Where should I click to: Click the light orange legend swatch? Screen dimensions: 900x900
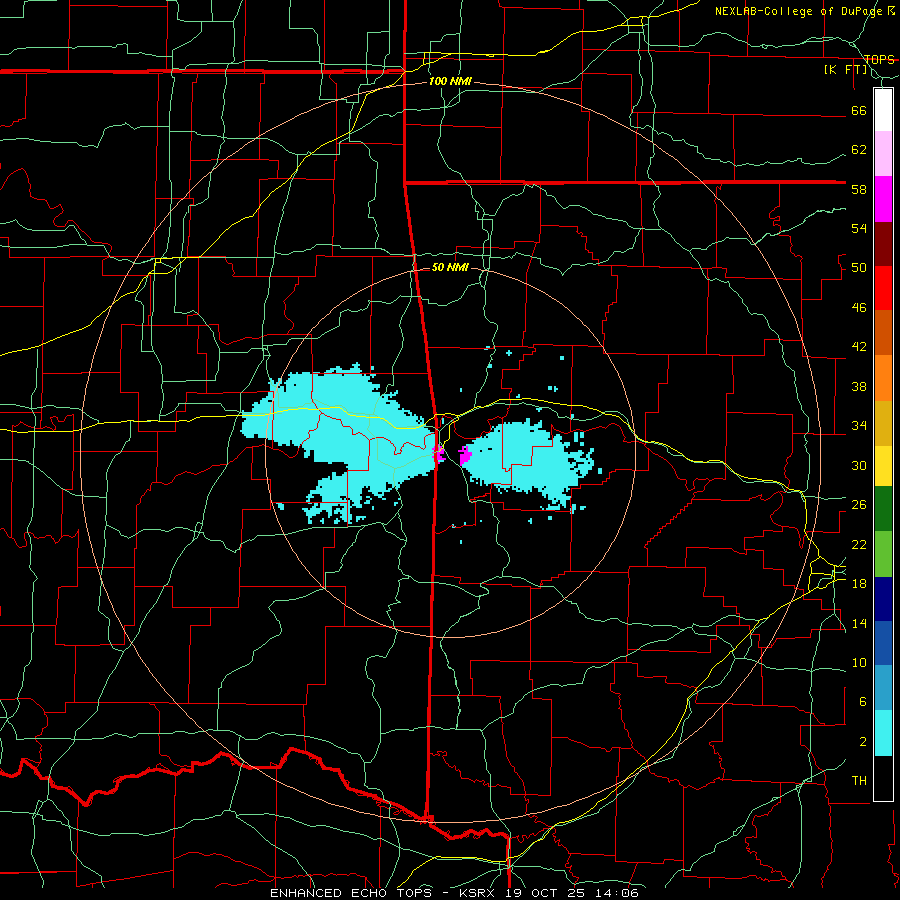point(883,378)
